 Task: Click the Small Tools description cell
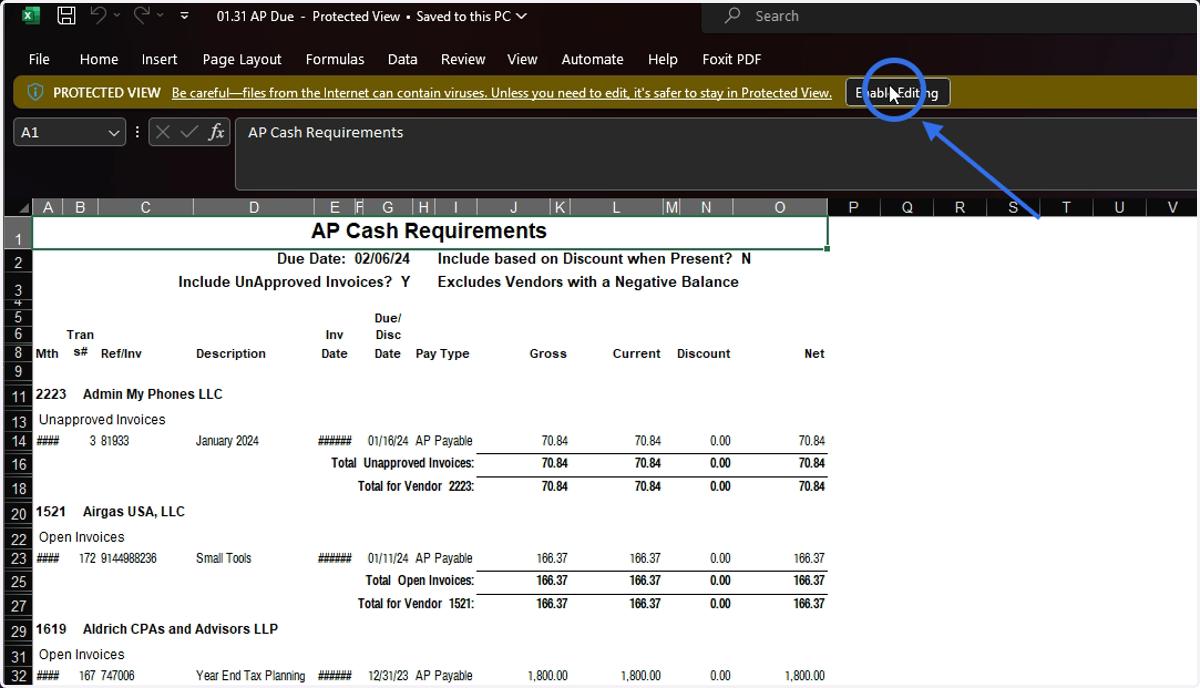pyautogui.click(x=224, y=558)
